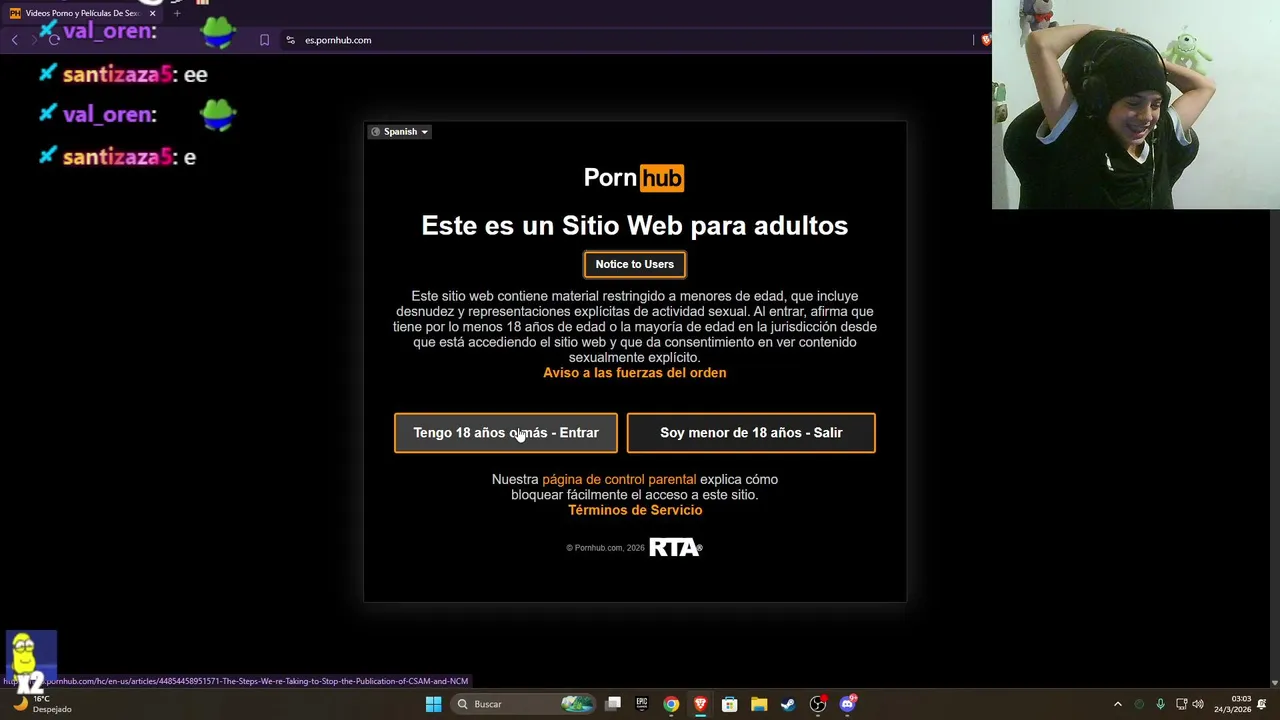Open 'Aviso a las fuerzas del orden' link

click(x=635, y=373)
